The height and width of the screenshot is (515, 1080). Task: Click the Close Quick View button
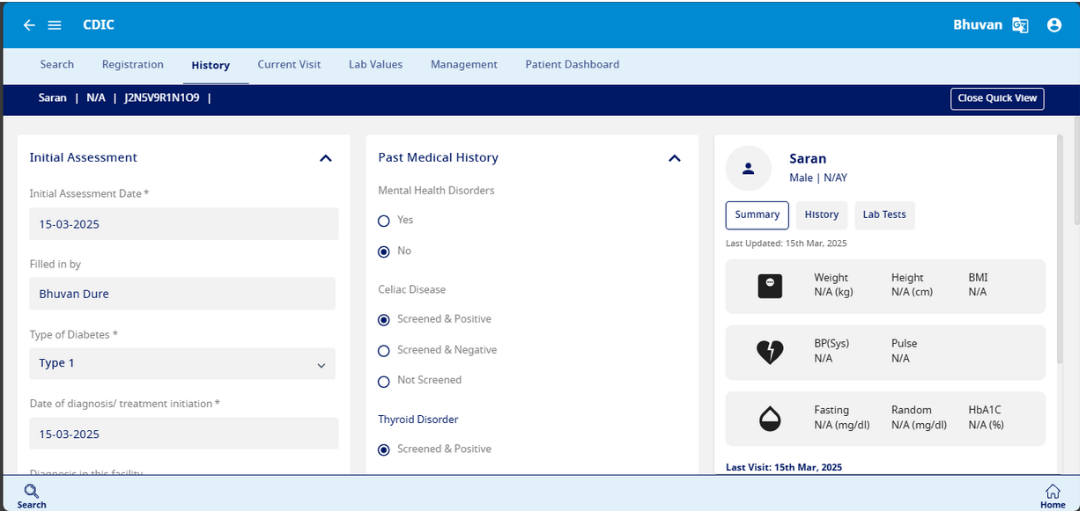[997, 98]
